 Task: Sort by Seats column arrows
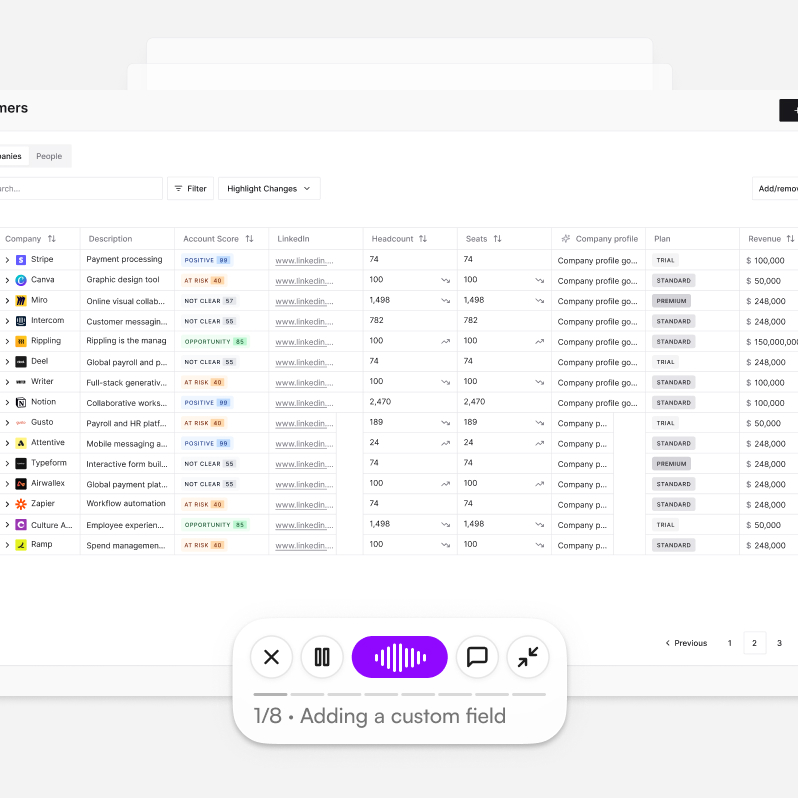(x=498, y=239)
